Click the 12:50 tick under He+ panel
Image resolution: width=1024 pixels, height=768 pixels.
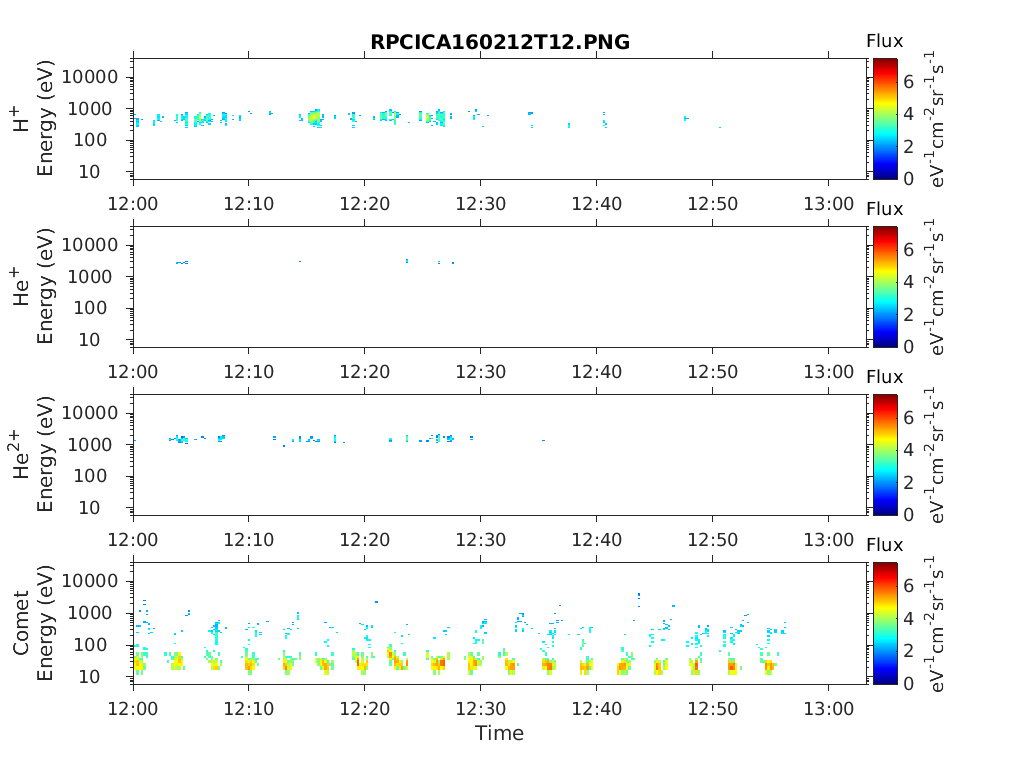pyautogui.click(x=712, y=372)
